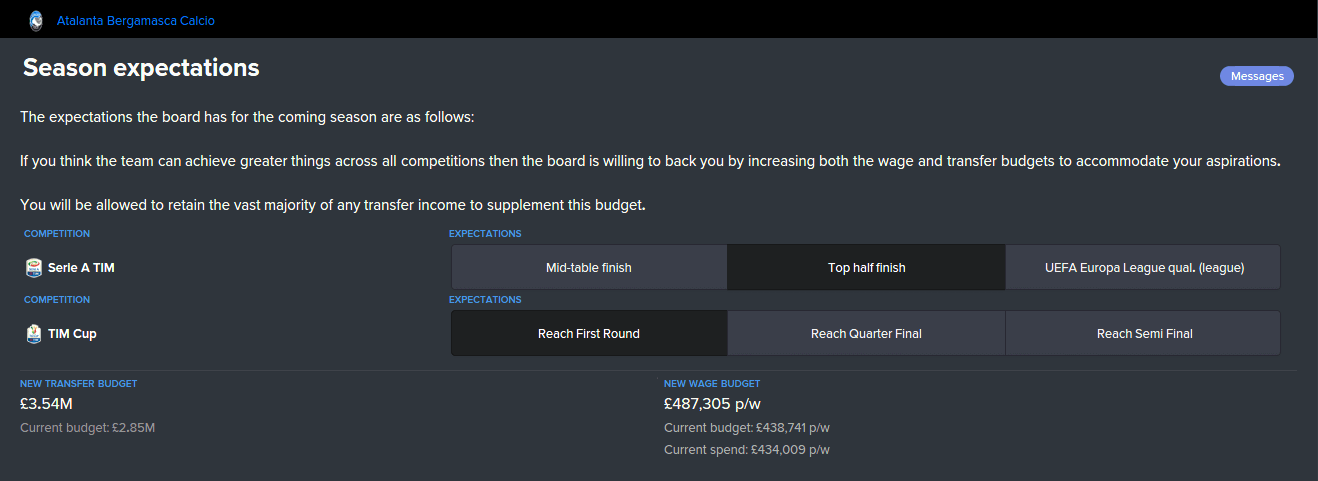This screenshot has height=481, width=1318.
Task: Select Reach First Round cup expectation
Action: 589,333
